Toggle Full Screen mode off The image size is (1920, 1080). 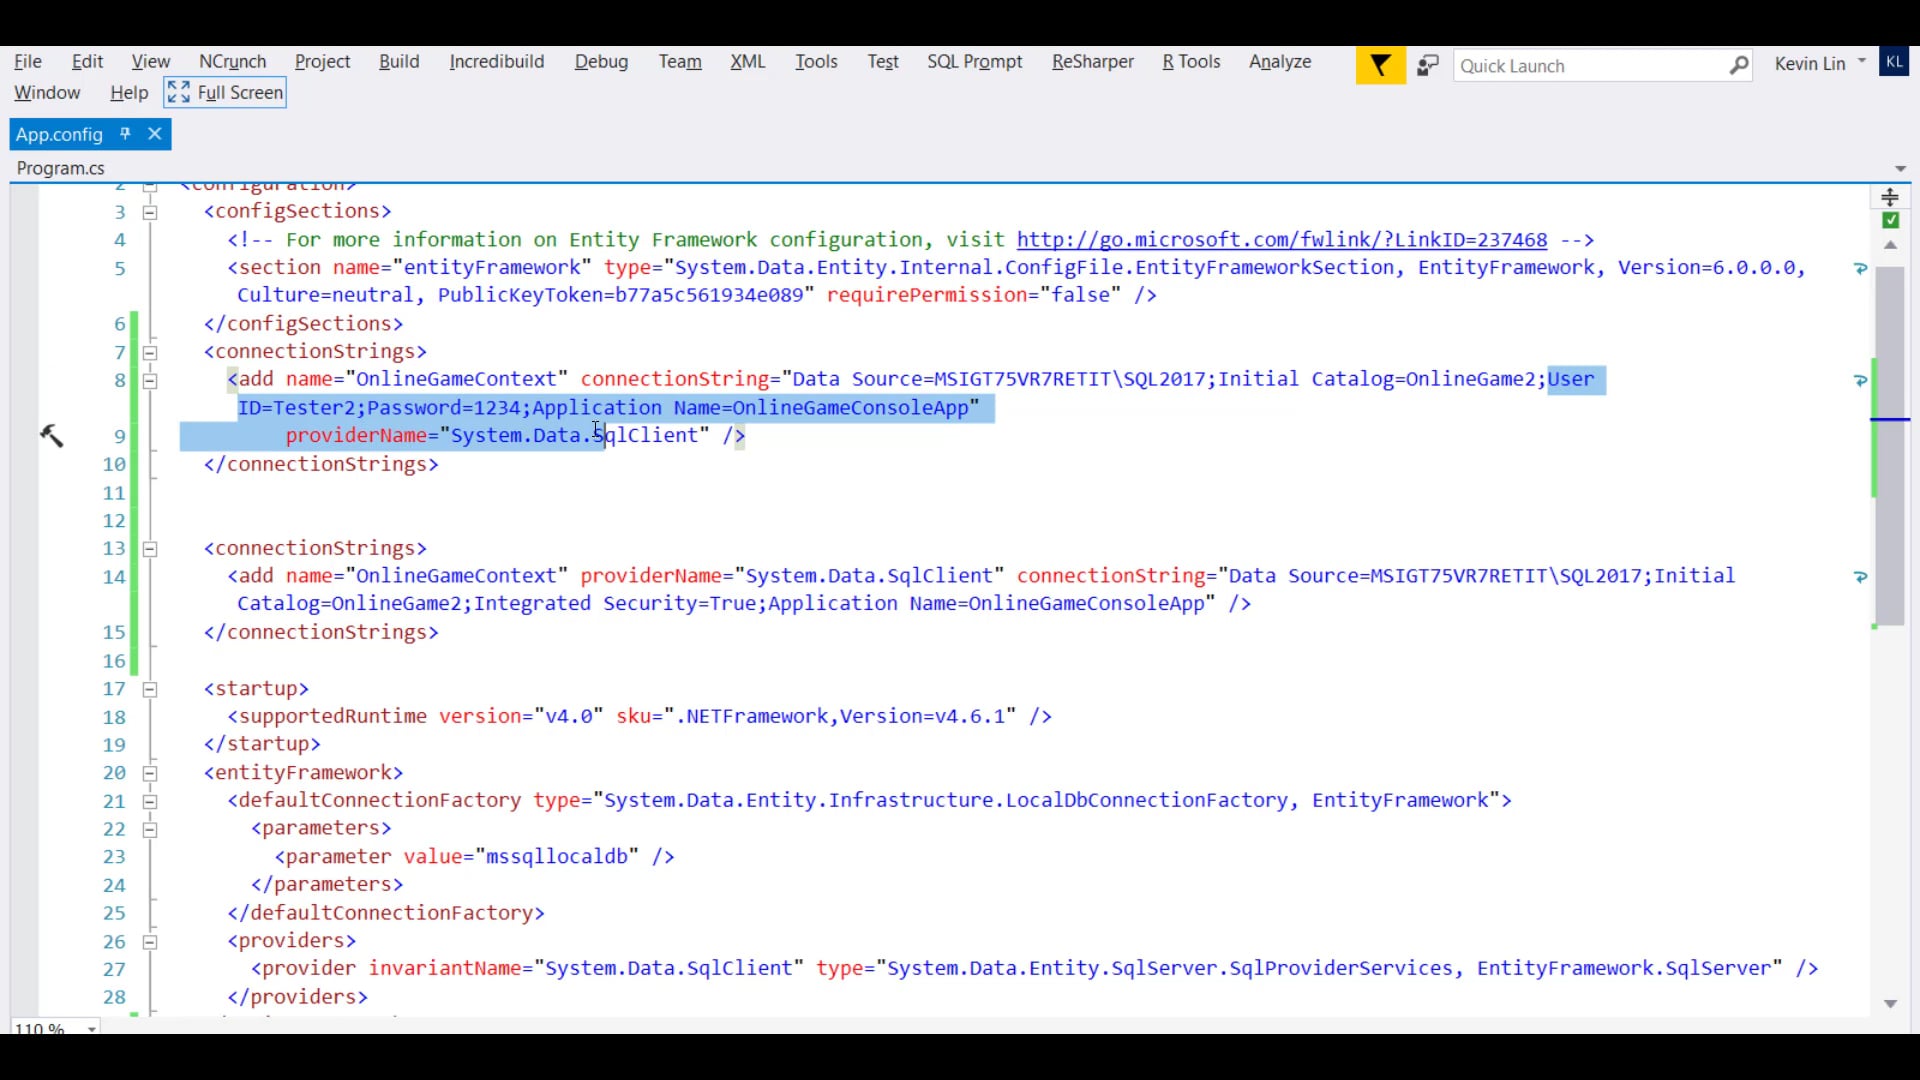tap(224, 92)
